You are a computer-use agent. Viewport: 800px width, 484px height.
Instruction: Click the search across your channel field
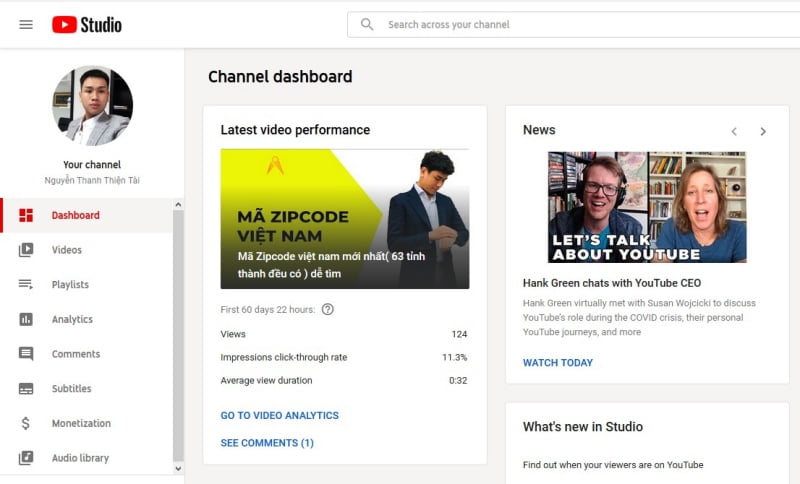(x=580, y=24)
